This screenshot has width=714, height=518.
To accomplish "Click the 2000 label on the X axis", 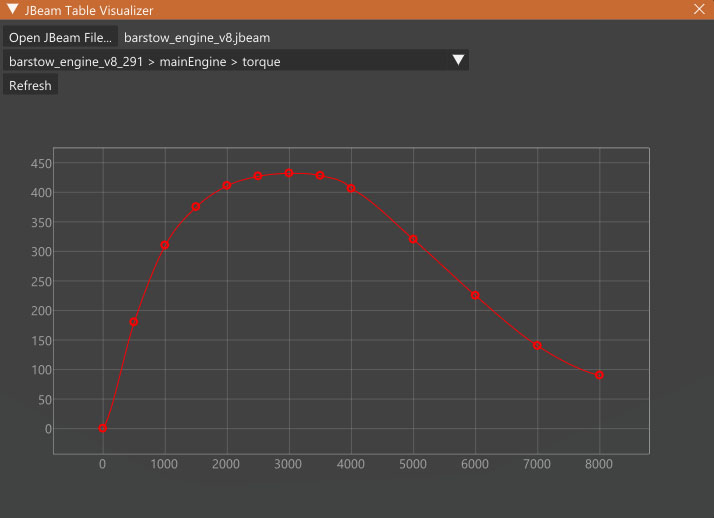I will pyautogui.click(x=226, y=464).
